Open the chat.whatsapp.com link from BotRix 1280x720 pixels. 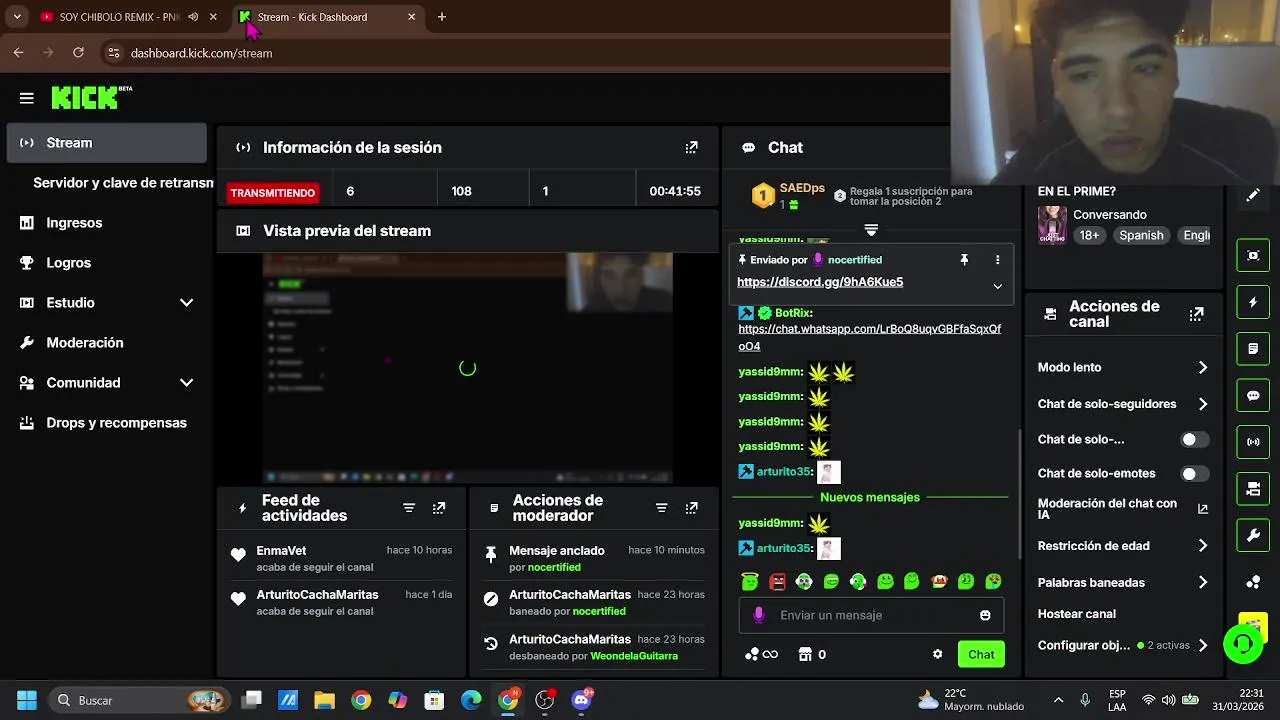coord(869,337)
